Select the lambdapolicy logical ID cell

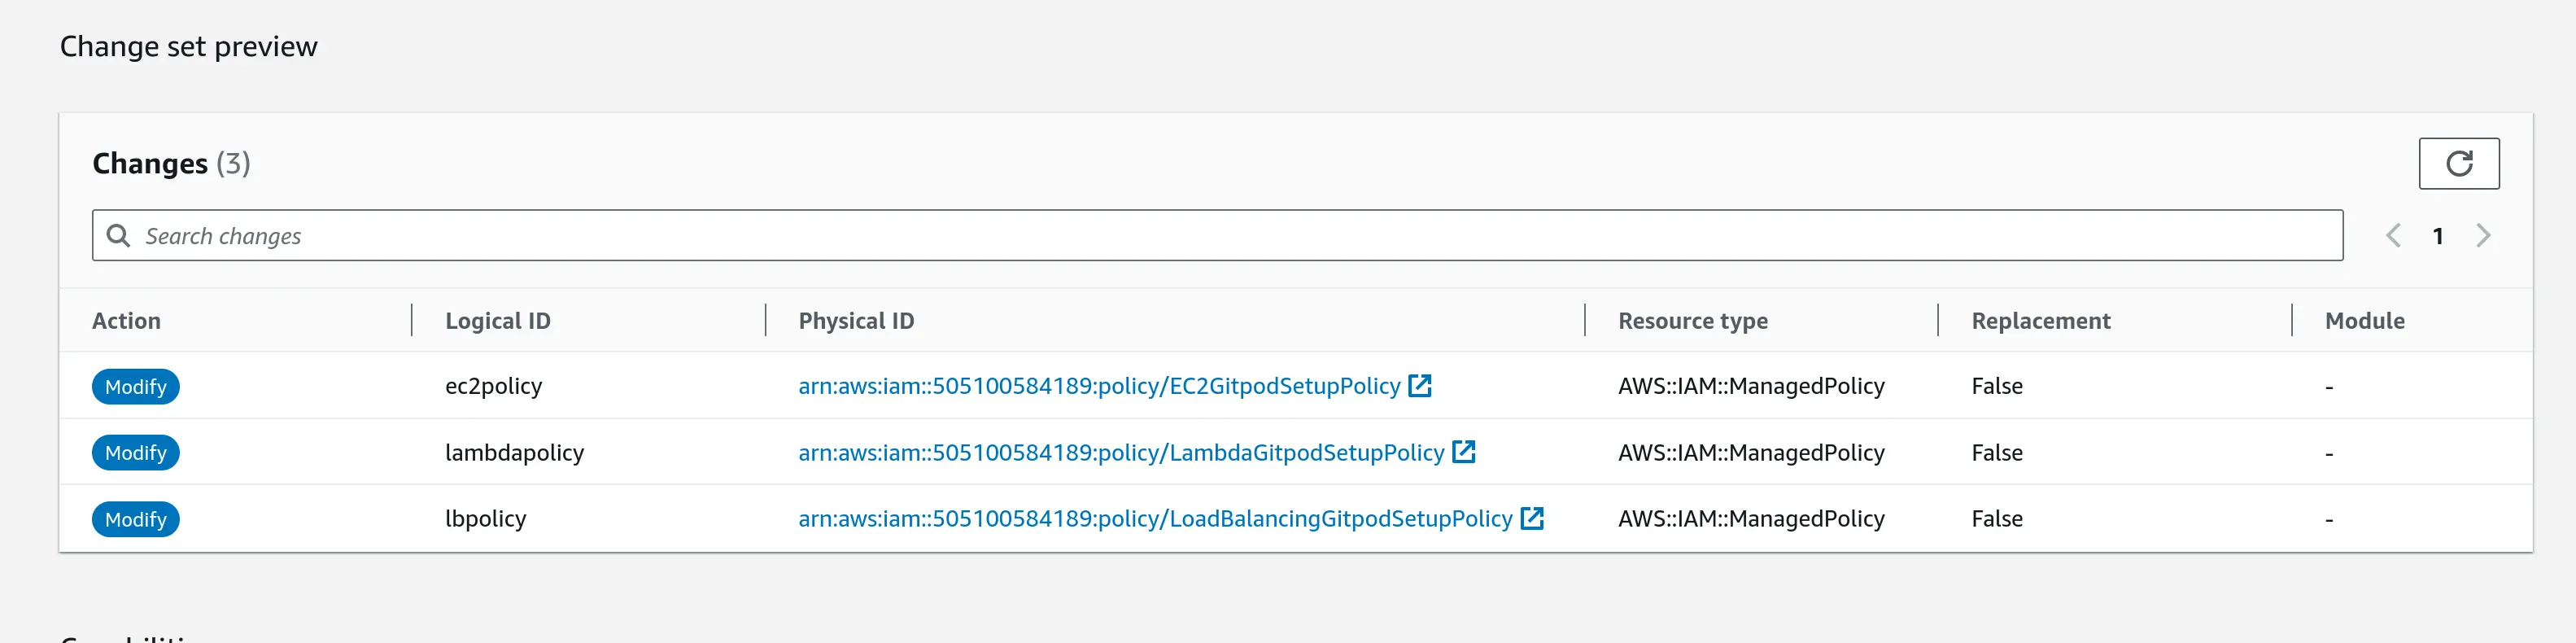click(x=514, y=453)
